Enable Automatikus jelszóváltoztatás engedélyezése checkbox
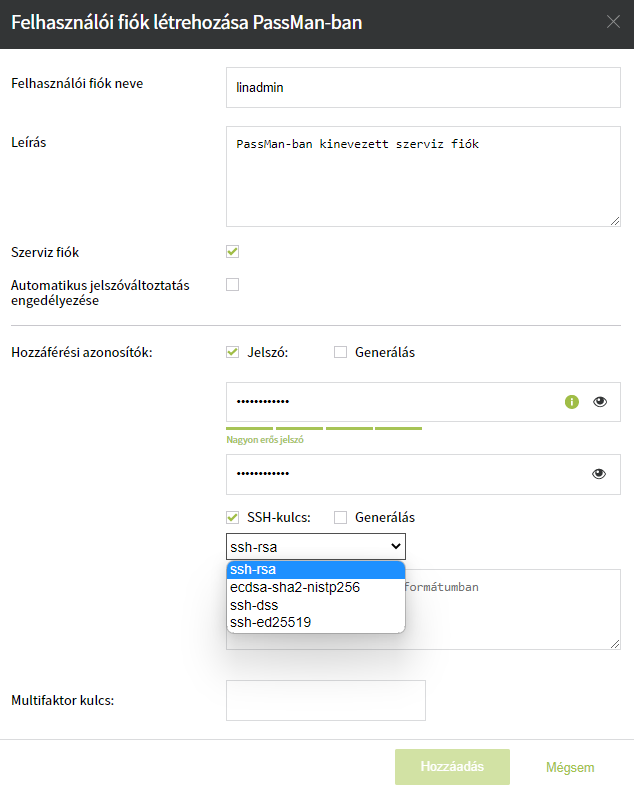Screen dimensions: 634x794 233,284
